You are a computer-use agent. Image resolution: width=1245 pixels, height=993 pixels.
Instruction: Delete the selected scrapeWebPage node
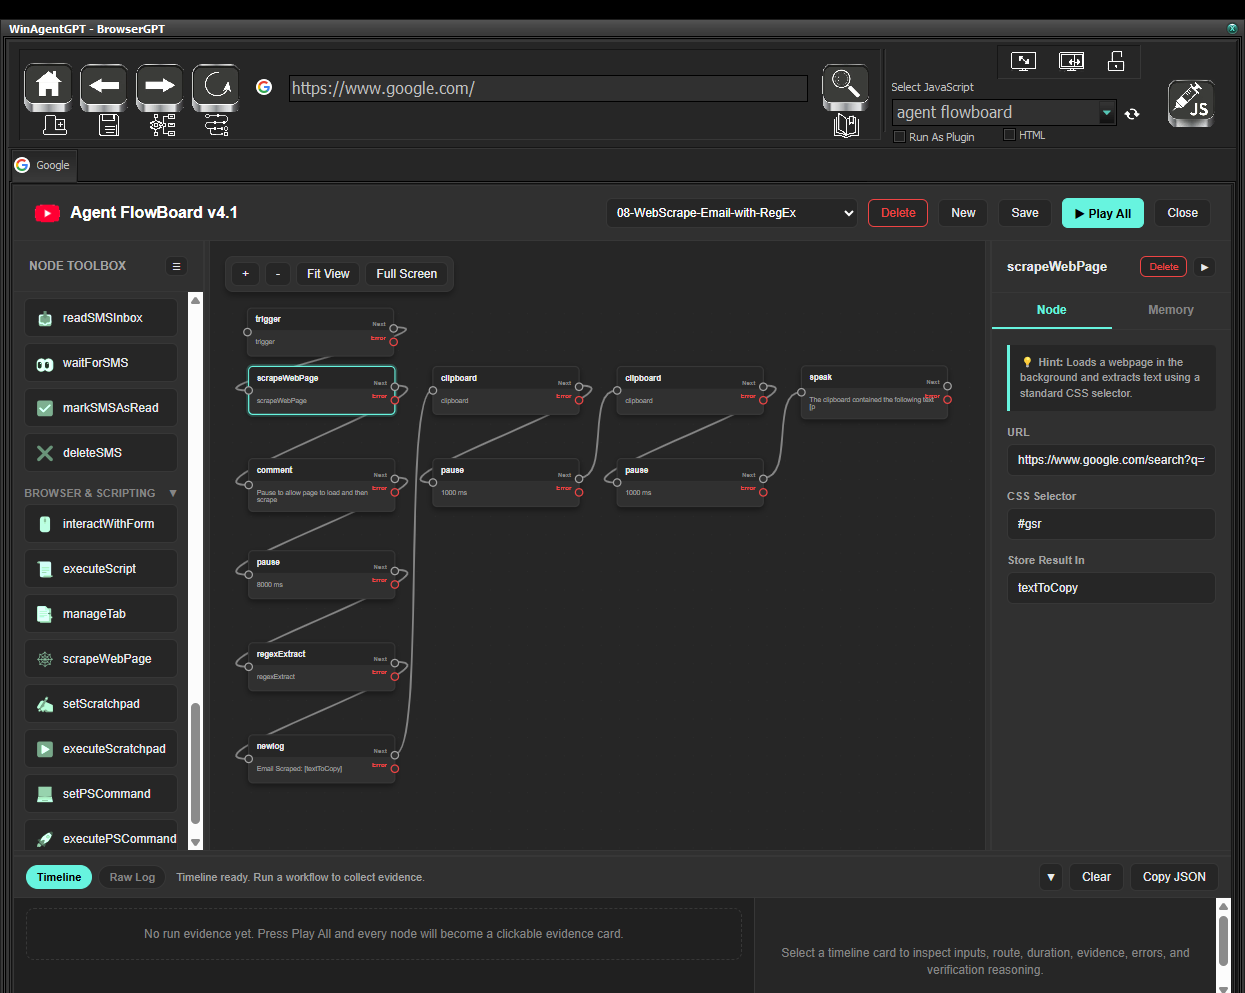click(x=1163, y=267)
